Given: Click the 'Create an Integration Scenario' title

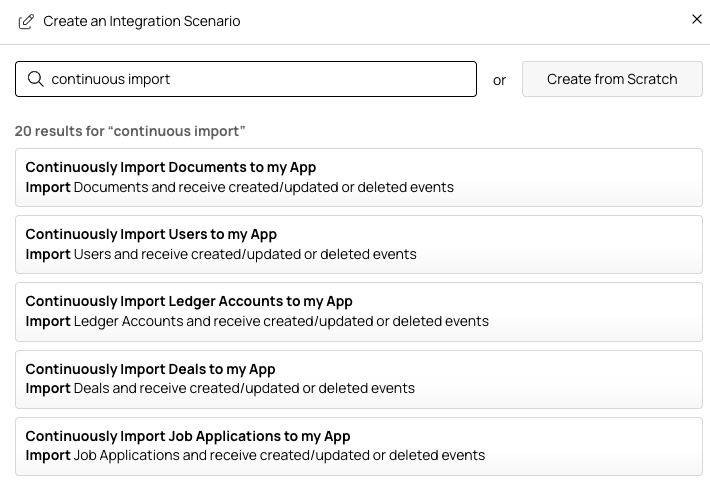Looking at the screenshot, I should pyautogui.click(x=141, y=21).
